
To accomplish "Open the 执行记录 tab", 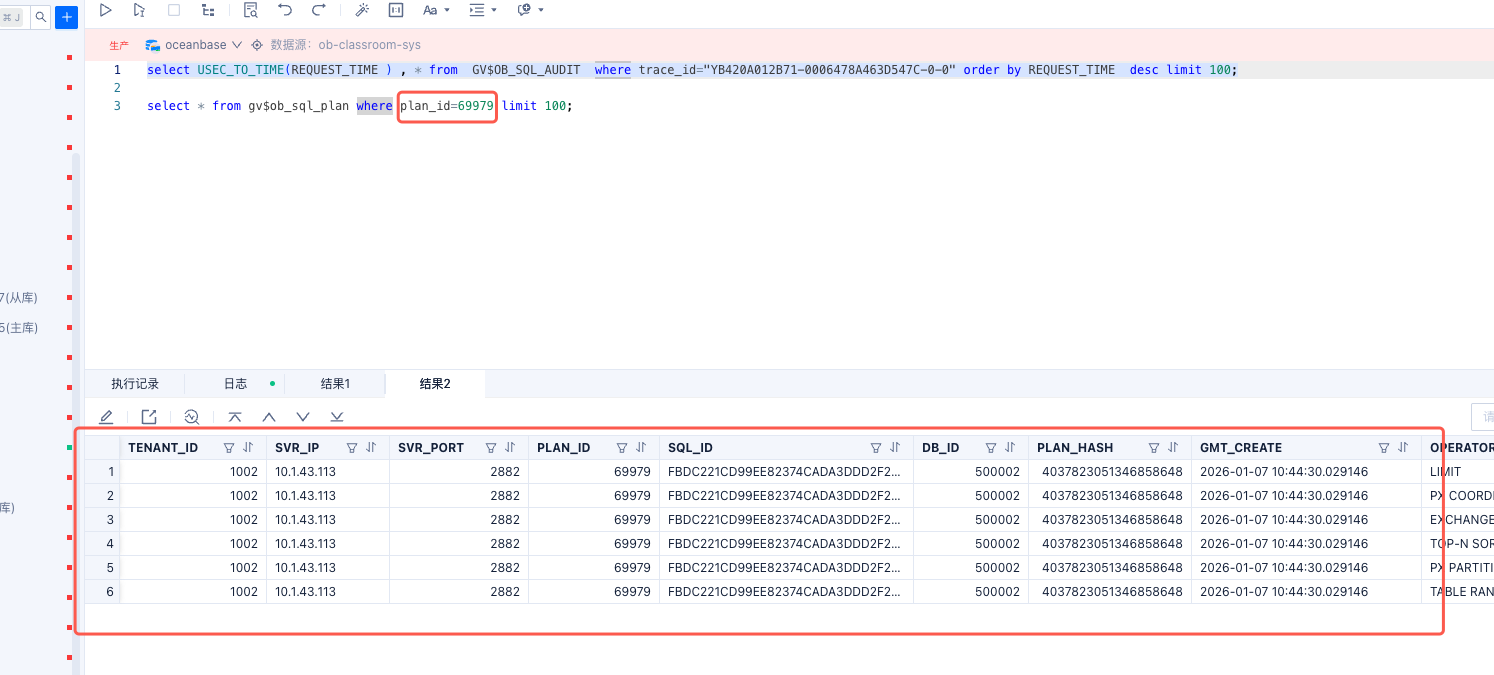I will click(x=135, y=384).
